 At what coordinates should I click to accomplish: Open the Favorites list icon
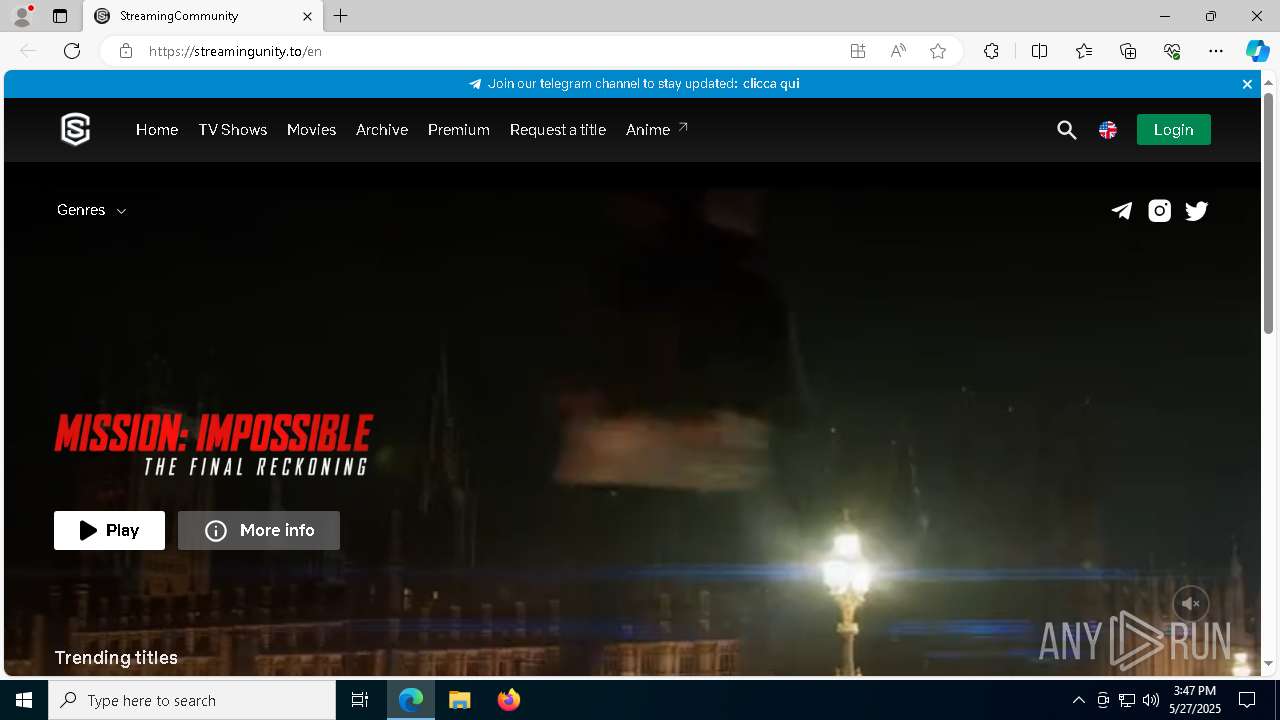coord(1084,51)
